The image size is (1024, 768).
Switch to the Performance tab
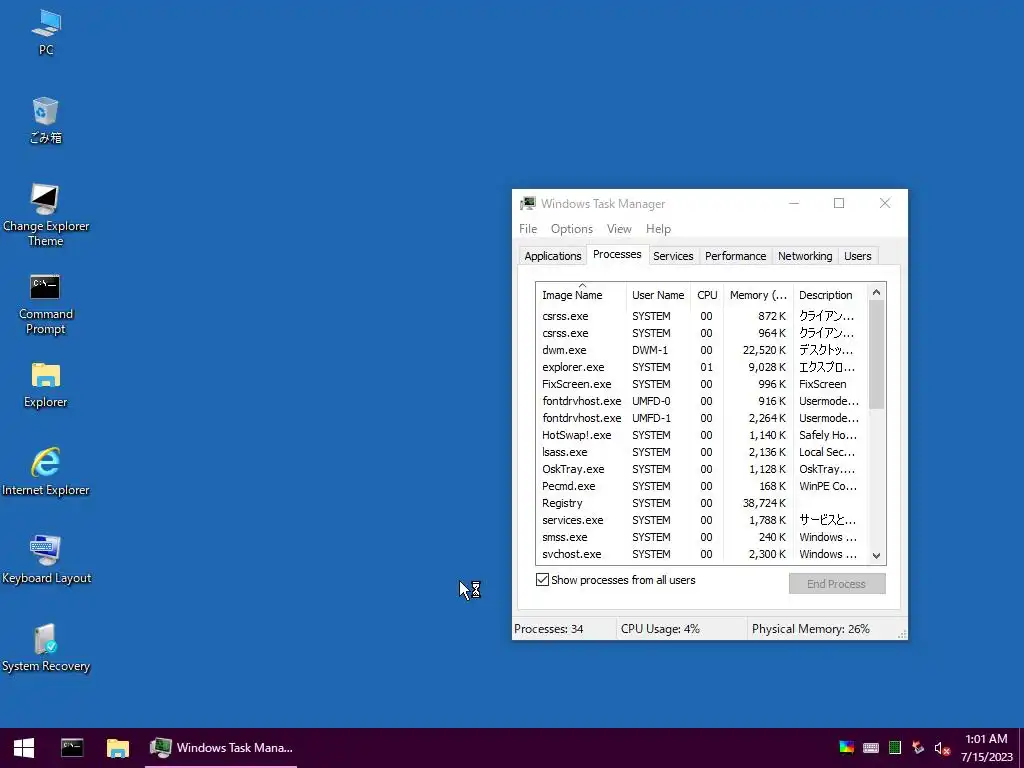pyautogui.click(x=735, y=256)
